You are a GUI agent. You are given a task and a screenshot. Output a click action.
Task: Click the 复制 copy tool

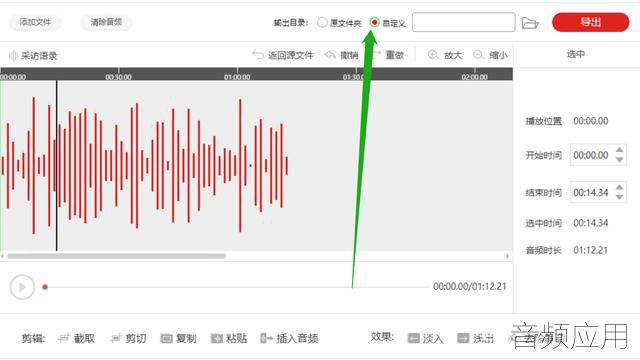click(178, 338)
